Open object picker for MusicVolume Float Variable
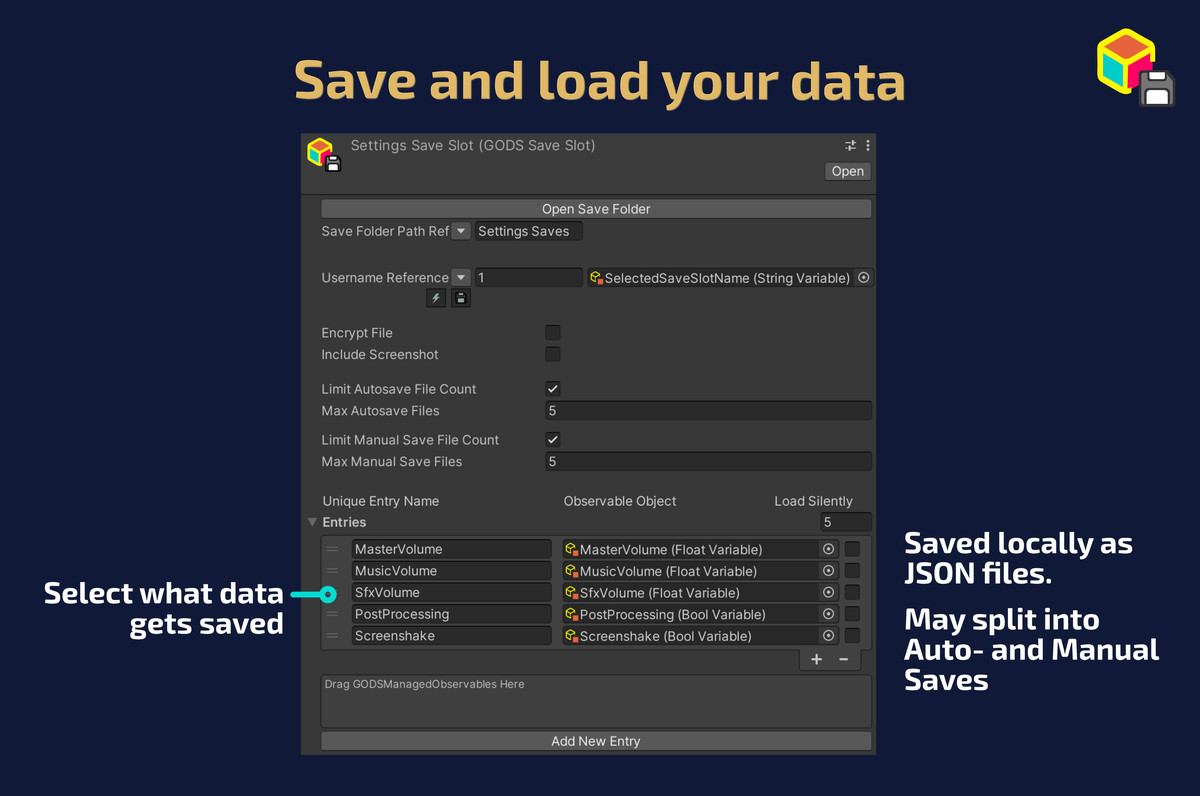The image size is (1200, 796). pyautogui.click(x=828, y=571)
